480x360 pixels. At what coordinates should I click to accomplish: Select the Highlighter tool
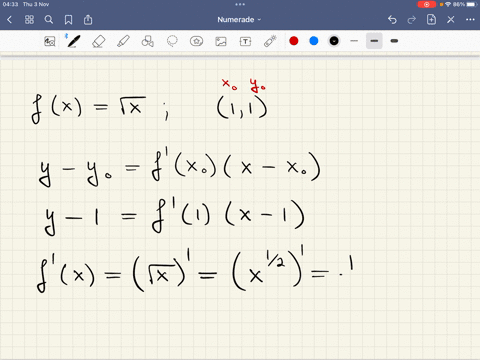123,41
